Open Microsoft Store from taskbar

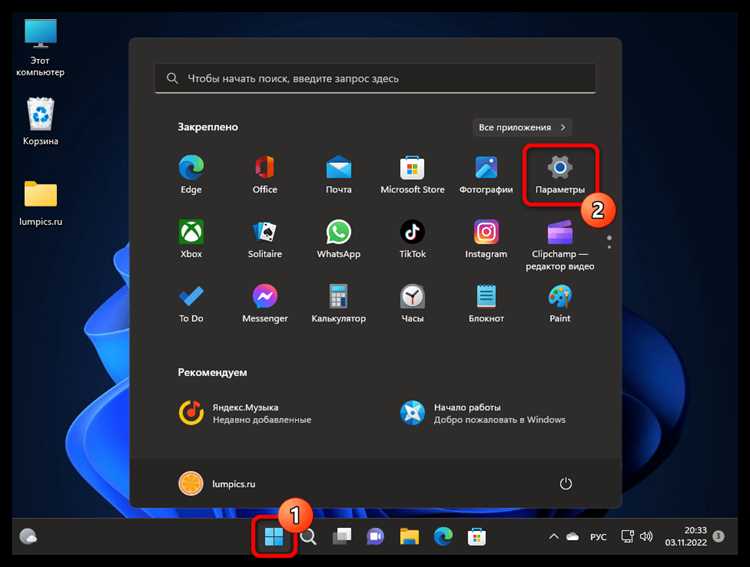point(477,537)
